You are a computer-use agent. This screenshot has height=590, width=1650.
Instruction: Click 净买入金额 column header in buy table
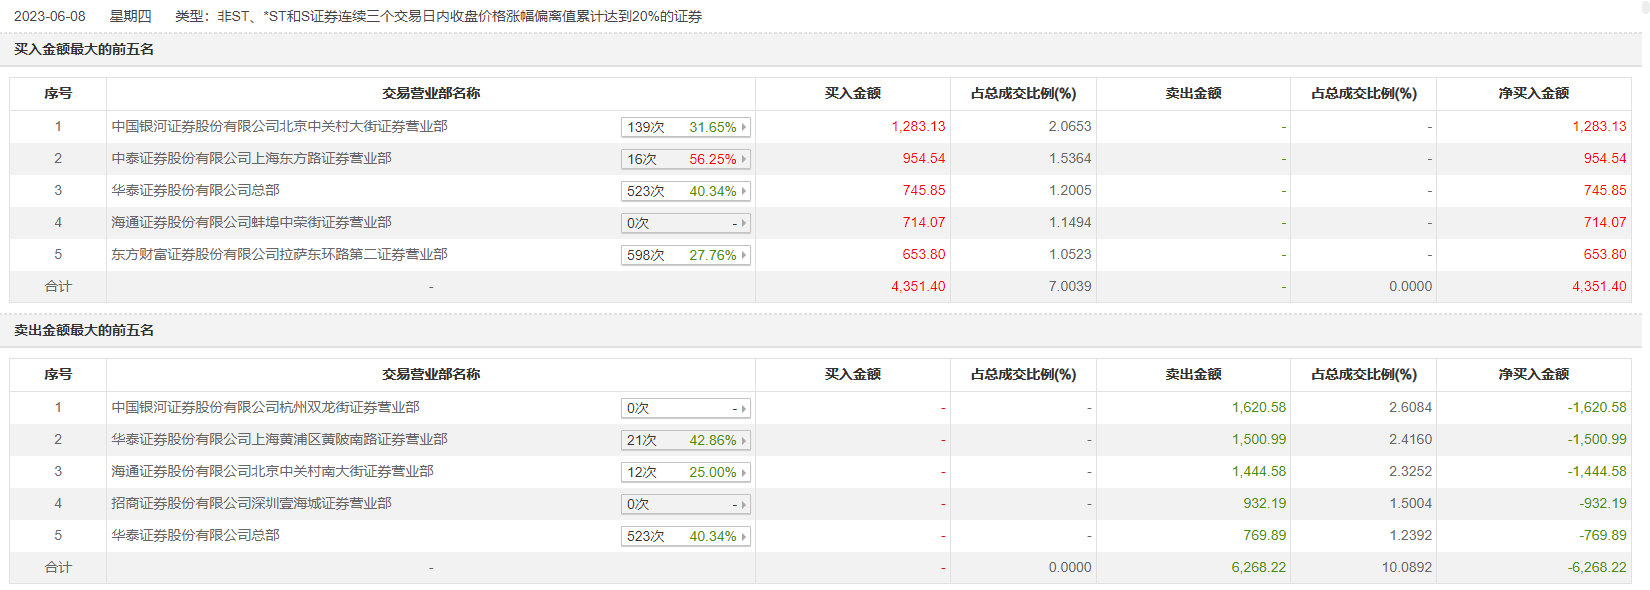1533,93
